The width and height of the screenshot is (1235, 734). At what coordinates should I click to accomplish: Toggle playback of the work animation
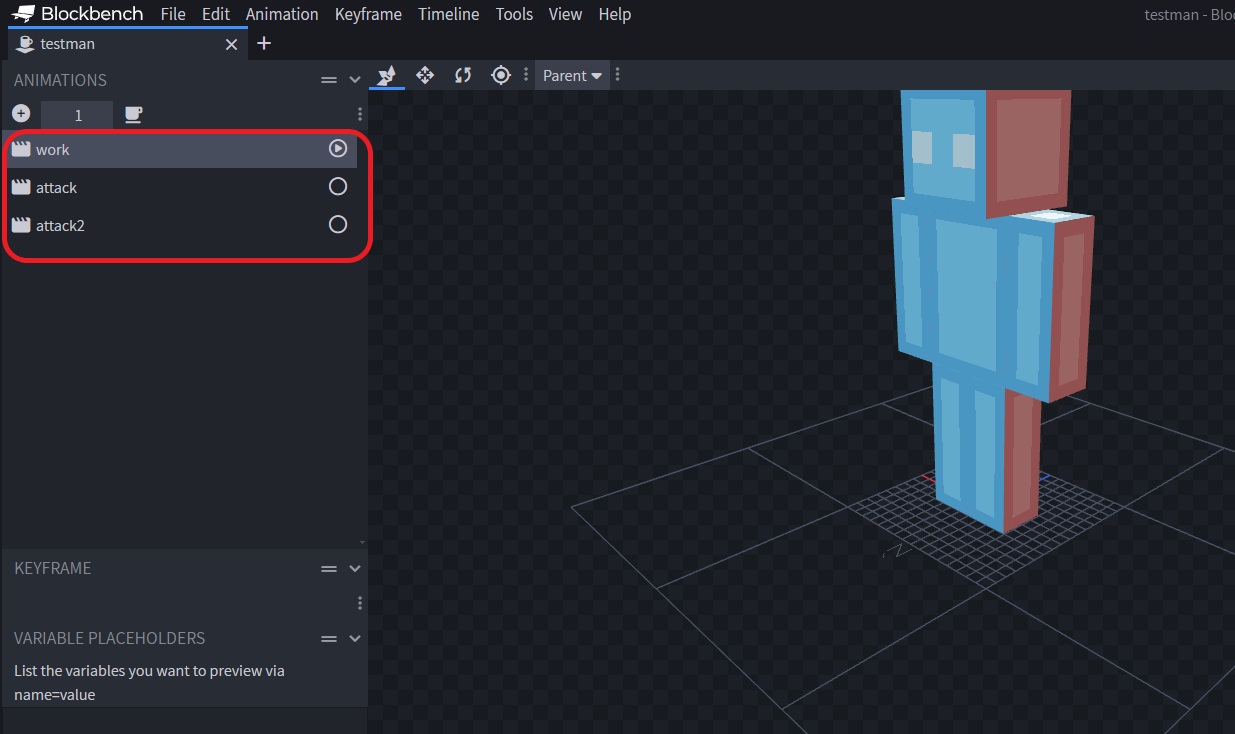coord(337,147)
